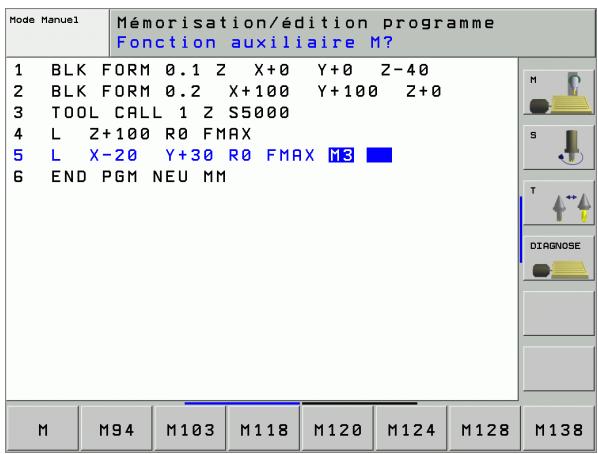598x454 pixels.
Task: Open the DIAGNOSE softkey
Action: [x=559, y=258]
